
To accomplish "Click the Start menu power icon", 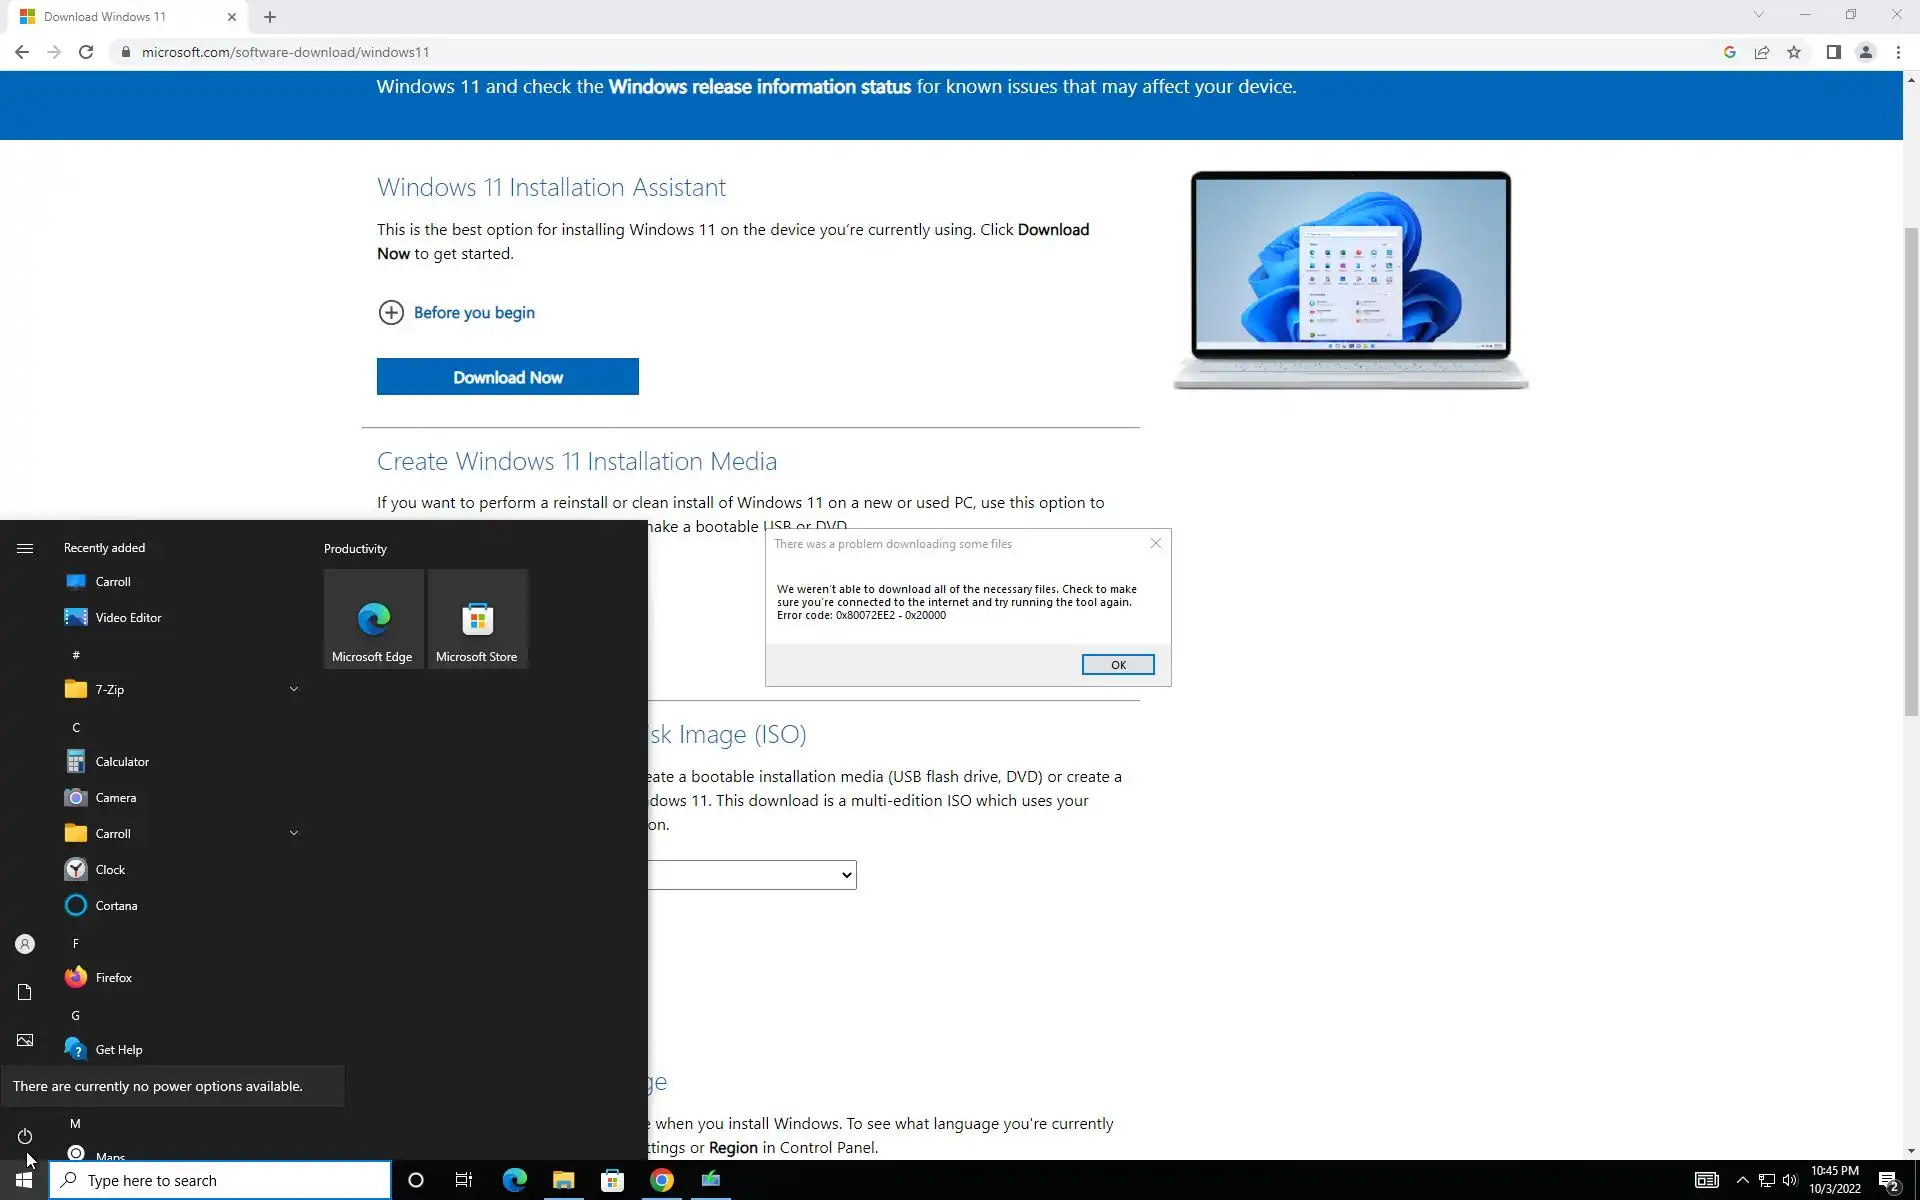I will (x=25, y=1136).
